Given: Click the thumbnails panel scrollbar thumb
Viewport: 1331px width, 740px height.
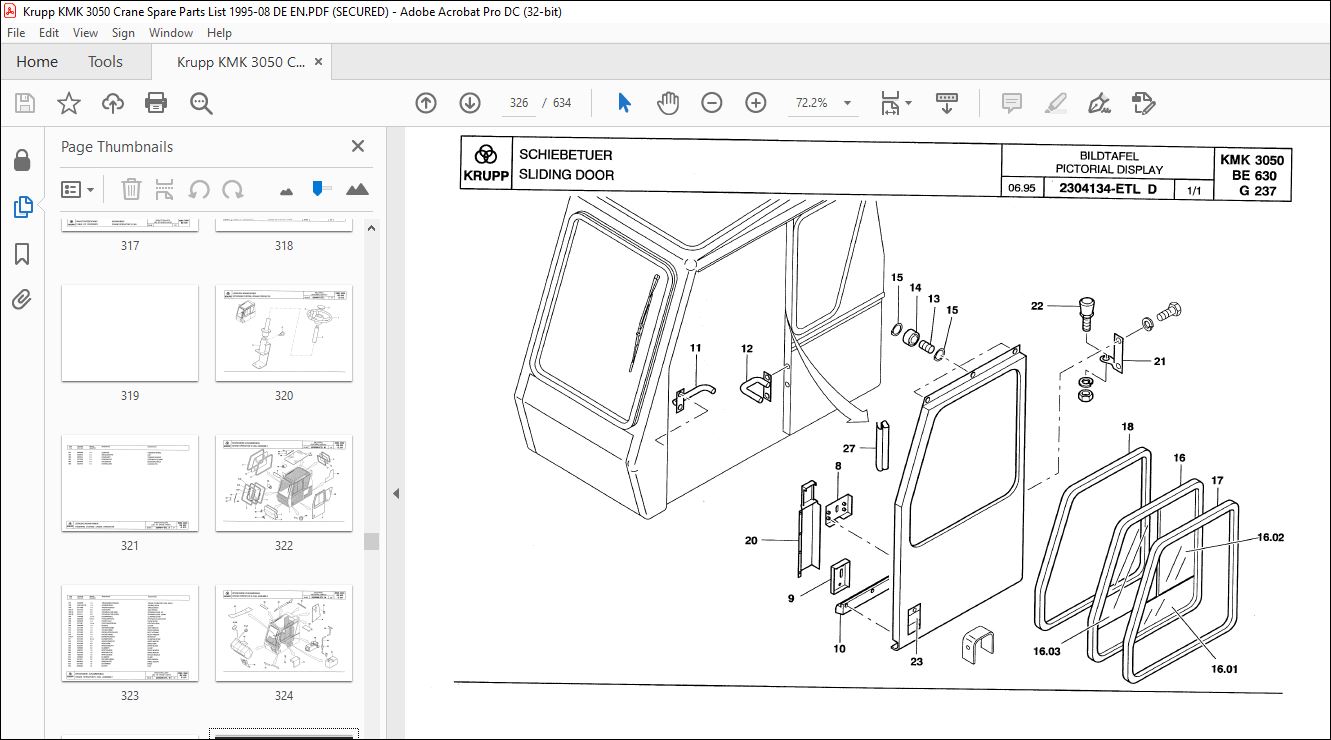Looking at the screenshot, I should tap(371, 541).
